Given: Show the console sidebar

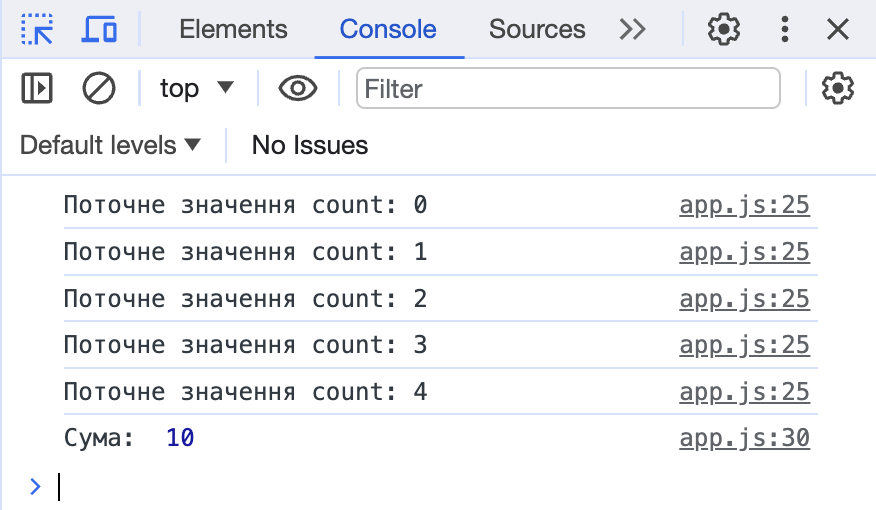Looking at the screenshot, I should point(37,89).
